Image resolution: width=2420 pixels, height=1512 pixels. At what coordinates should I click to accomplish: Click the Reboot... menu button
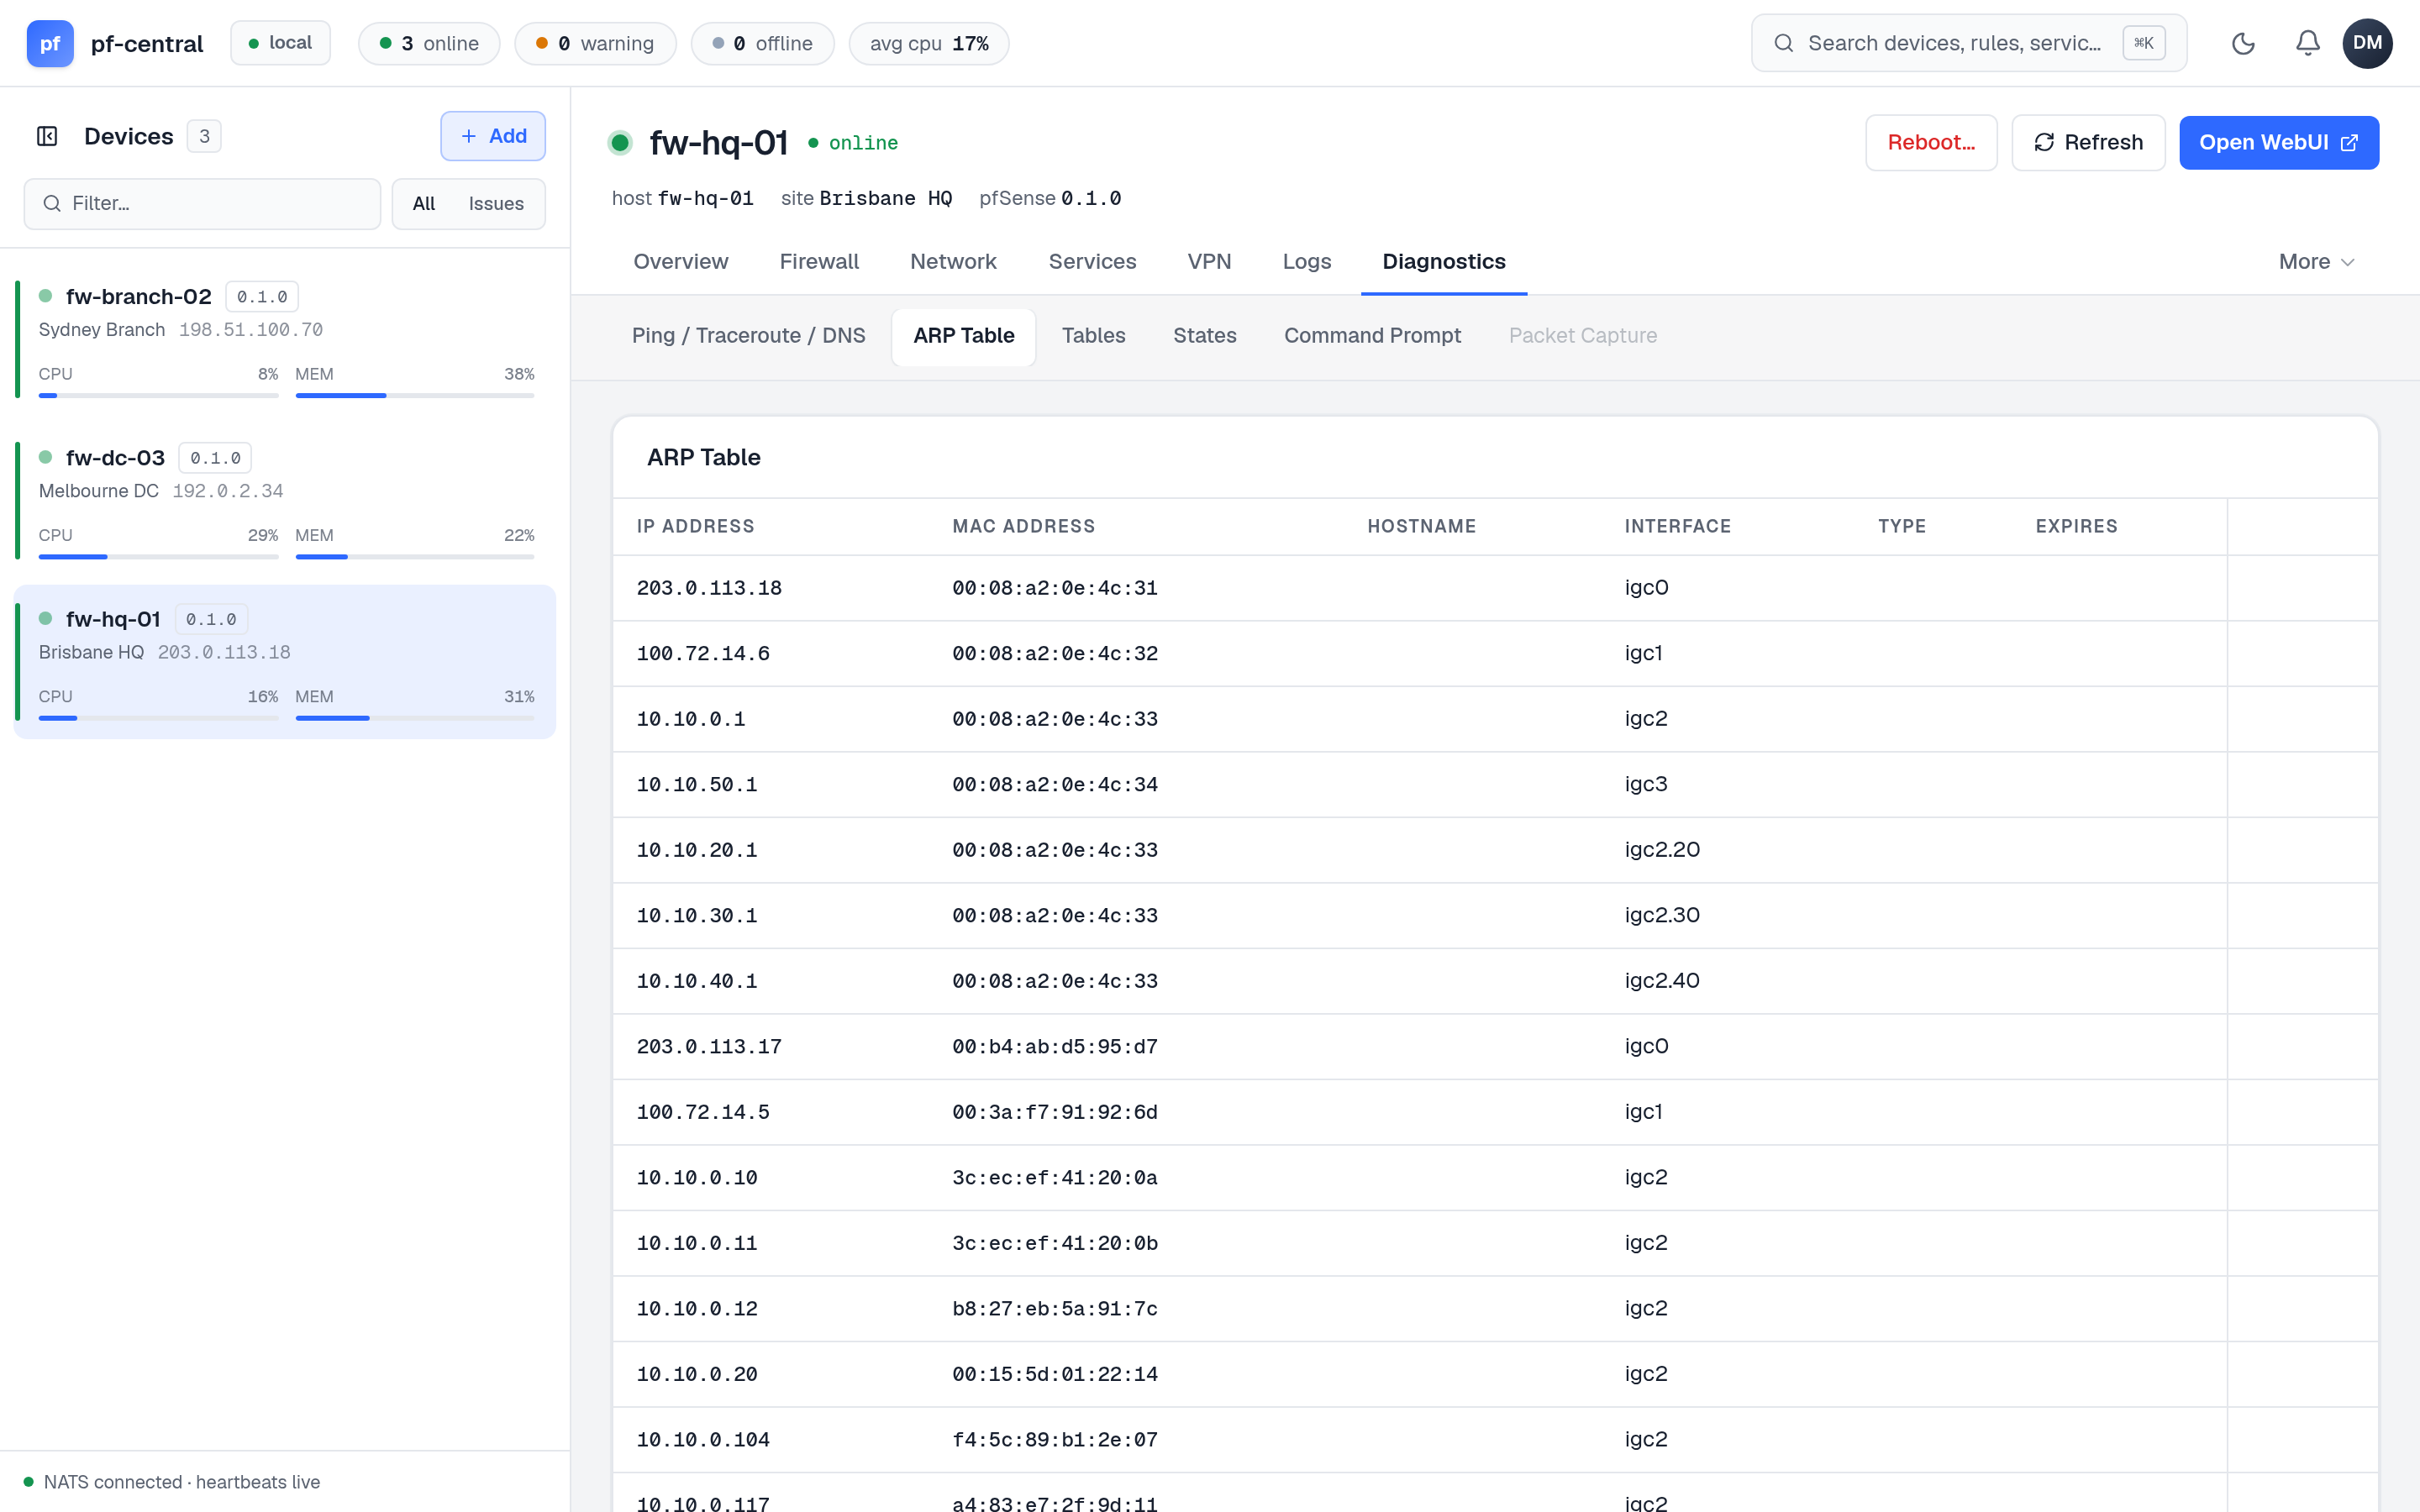[x=1930, y=142]
